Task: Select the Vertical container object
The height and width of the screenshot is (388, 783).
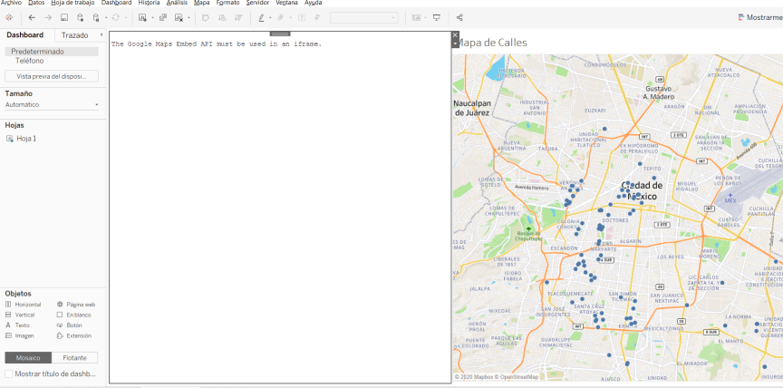Action: pos(20,315)
